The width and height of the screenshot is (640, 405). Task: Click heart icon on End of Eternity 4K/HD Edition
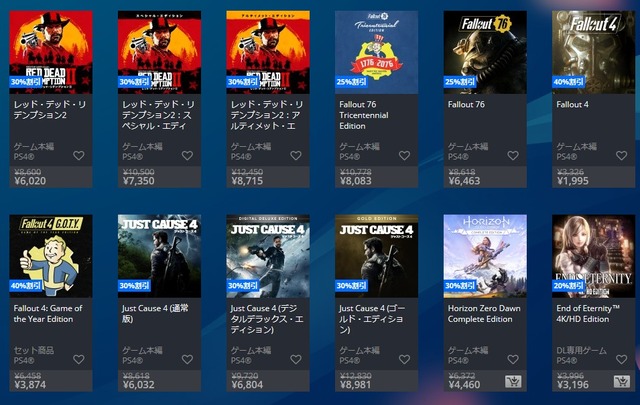(622, 359)
